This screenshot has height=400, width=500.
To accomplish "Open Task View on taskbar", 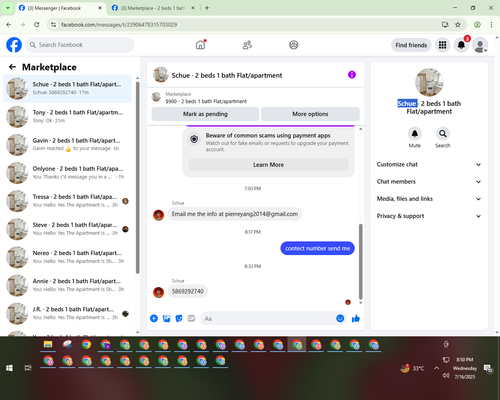I will coord(28,368).
